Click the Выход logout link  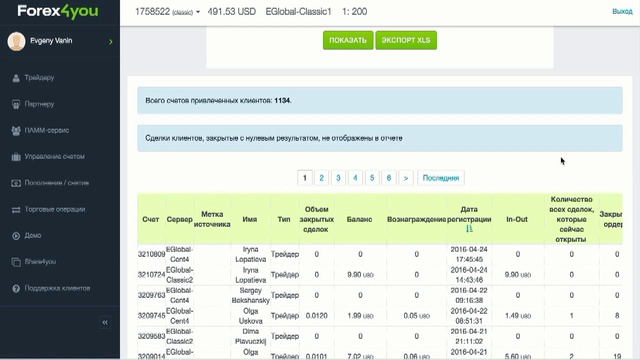pyautogui.click(x=622, y=11)
